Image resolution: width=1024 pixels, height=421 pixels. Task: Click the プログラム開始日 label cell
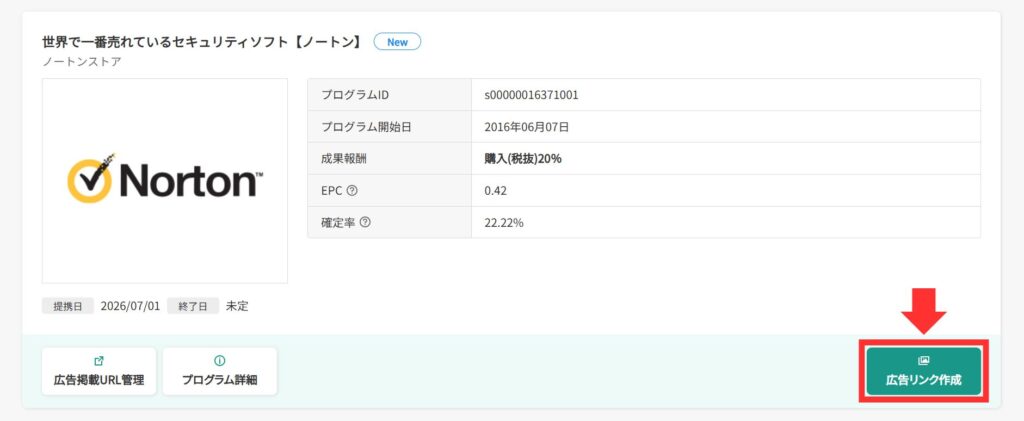pyautogui.click(x=389, y=127)
